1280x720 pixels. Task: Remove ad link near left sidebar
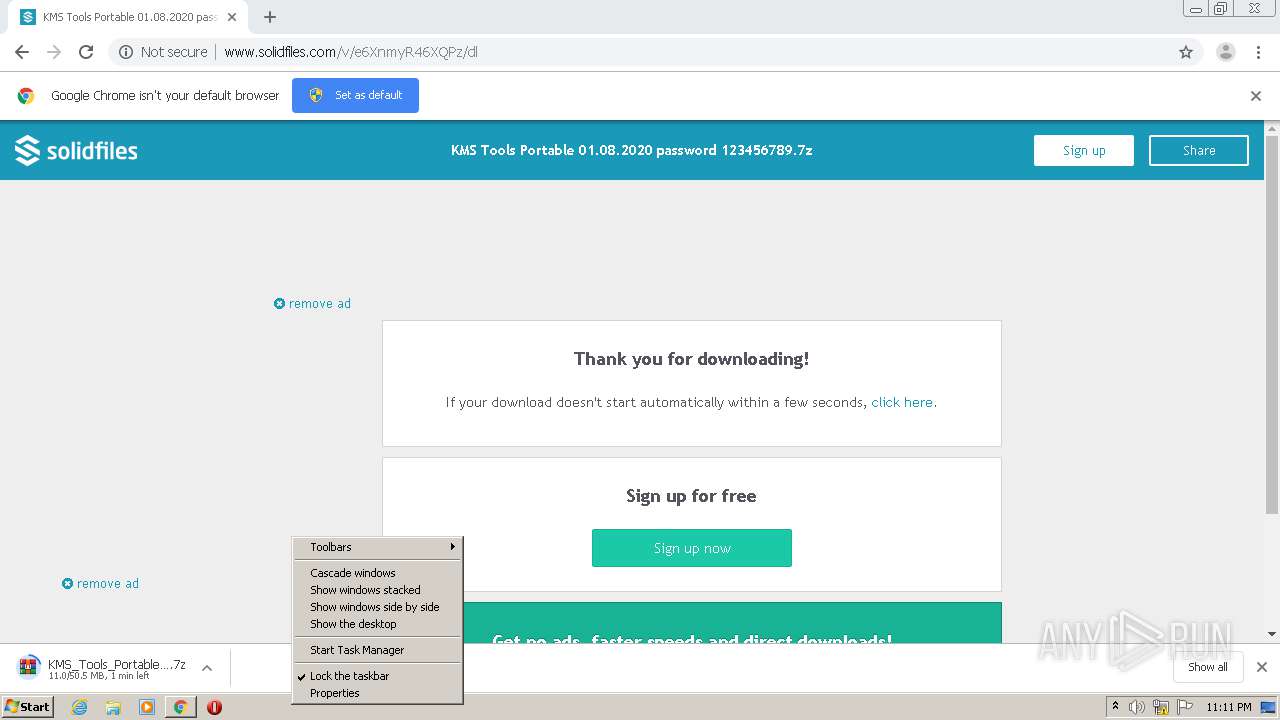pos(100,584)
